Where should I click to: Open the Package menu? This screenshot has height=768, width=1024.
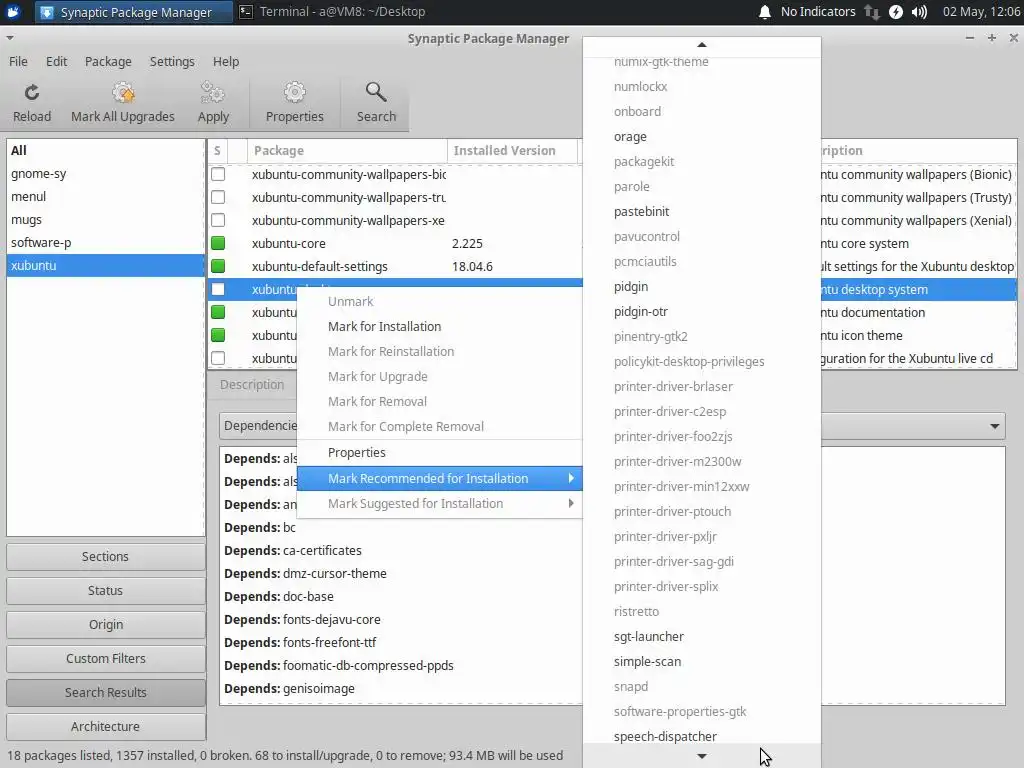[x=108, y=61]
